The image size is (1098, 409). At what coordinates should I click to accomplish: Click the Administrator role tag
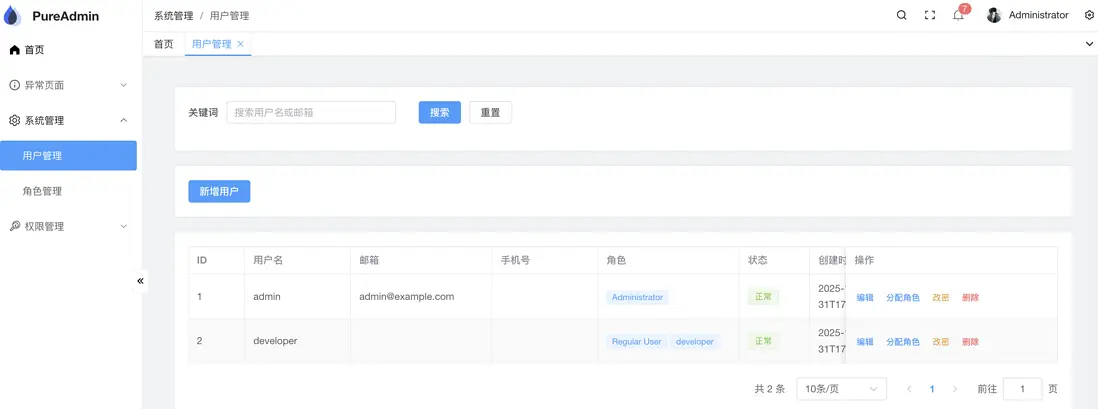[637, 297]
